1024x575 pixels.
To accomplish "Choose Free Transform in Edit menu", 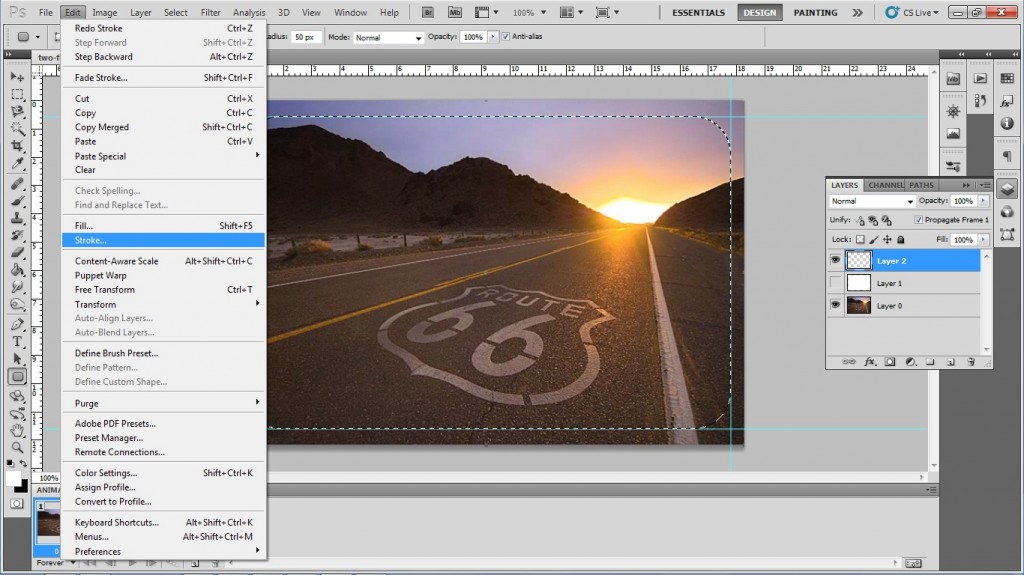I will 163,289.
